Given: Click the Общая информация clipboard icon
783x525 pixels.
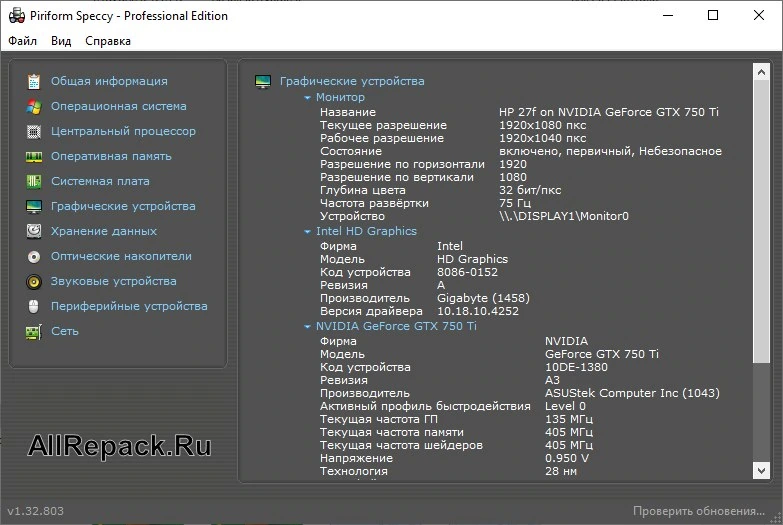Looking at the screenshot, I should [33, 81].
